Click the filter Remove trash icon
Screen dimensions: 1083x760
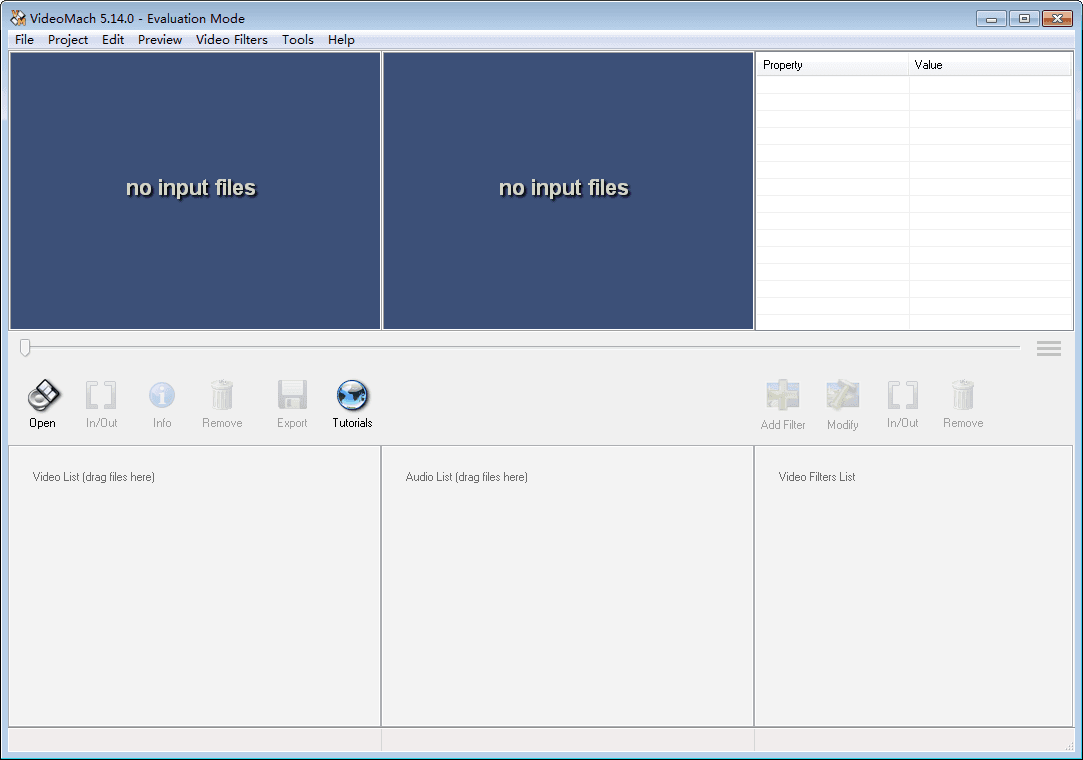(963, 397)
